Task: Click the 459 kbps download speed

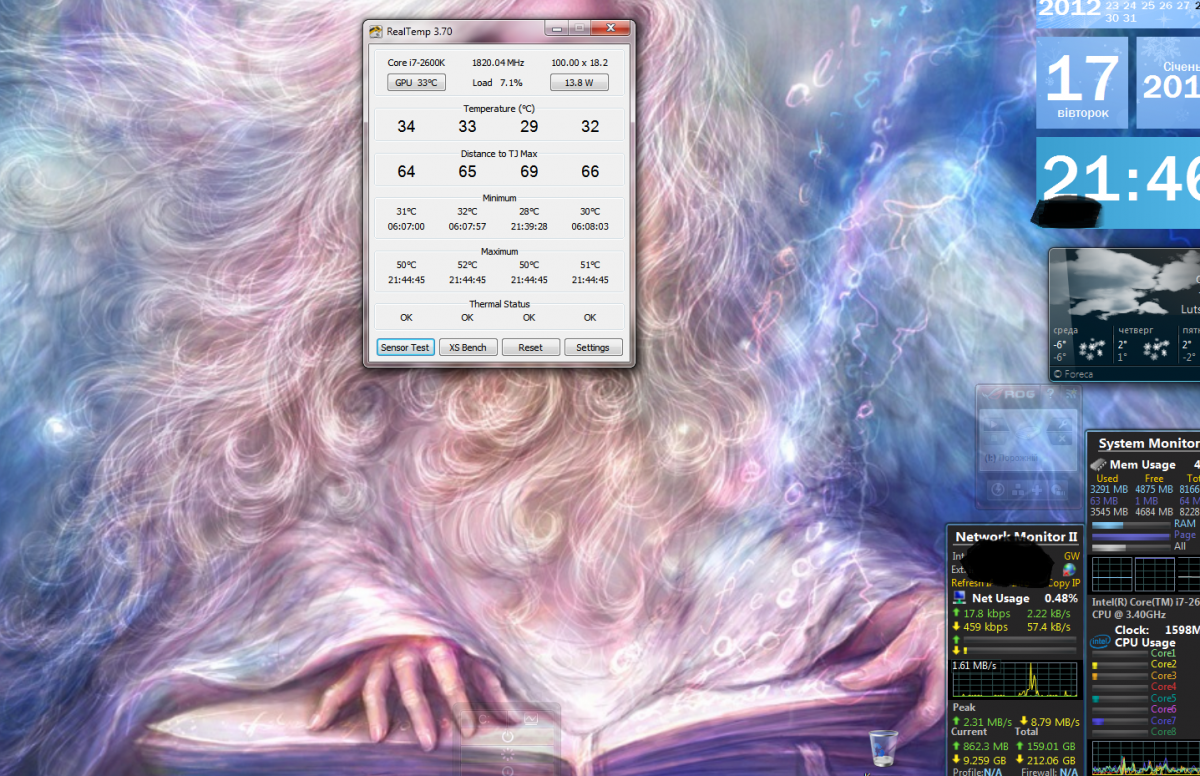Action: pyautogui.click(x=986, y=627)
